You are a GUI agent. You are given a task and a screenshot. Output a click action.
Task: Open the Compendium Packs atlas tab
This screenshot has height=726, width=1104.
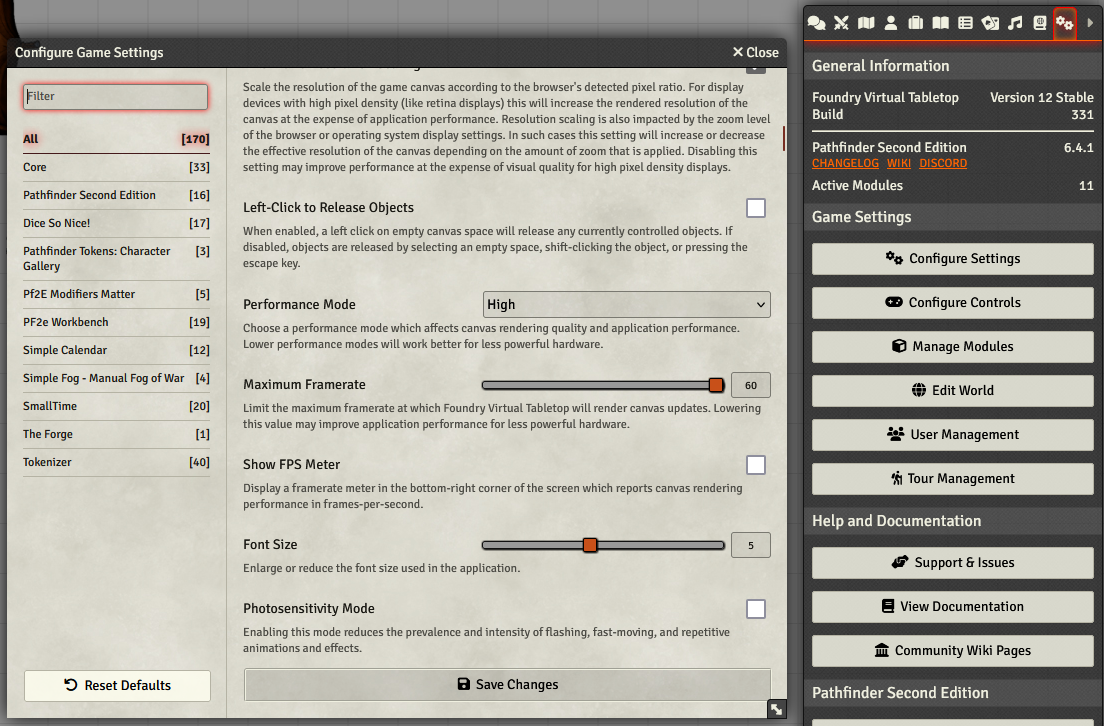tap(1040, 23)
